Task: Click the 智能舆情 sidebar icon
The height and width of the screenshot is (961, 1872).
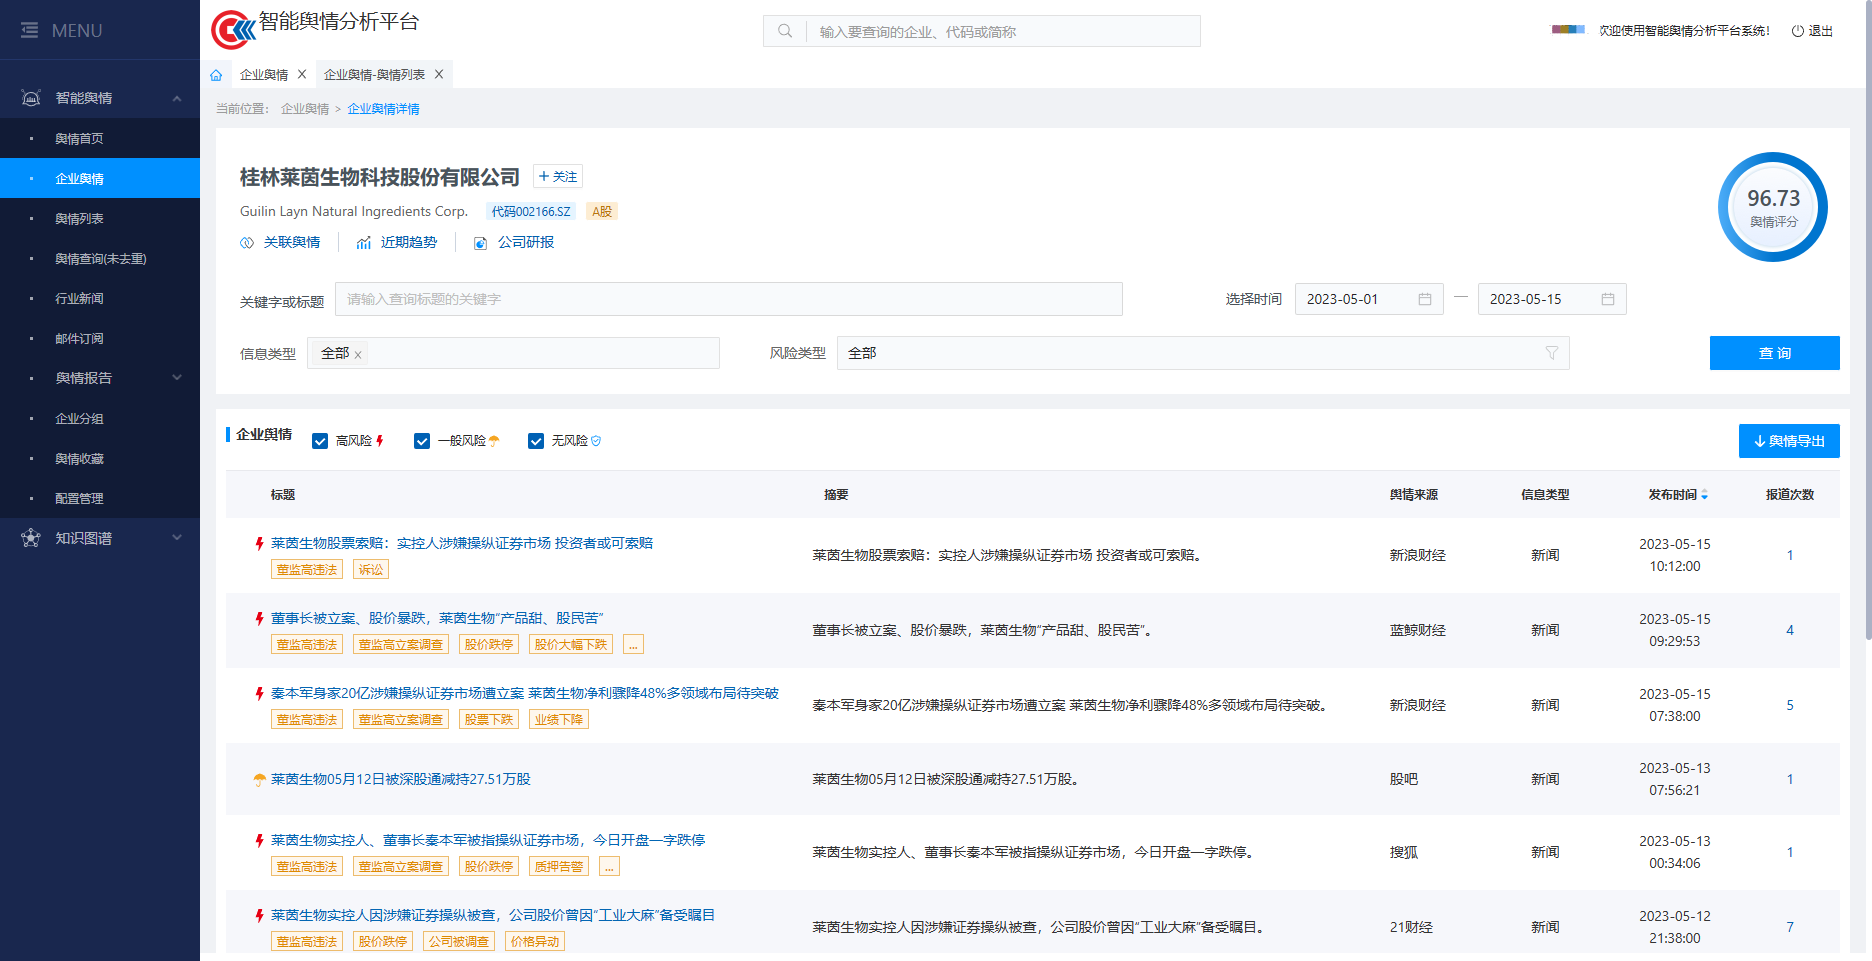Action: [31, 98]
